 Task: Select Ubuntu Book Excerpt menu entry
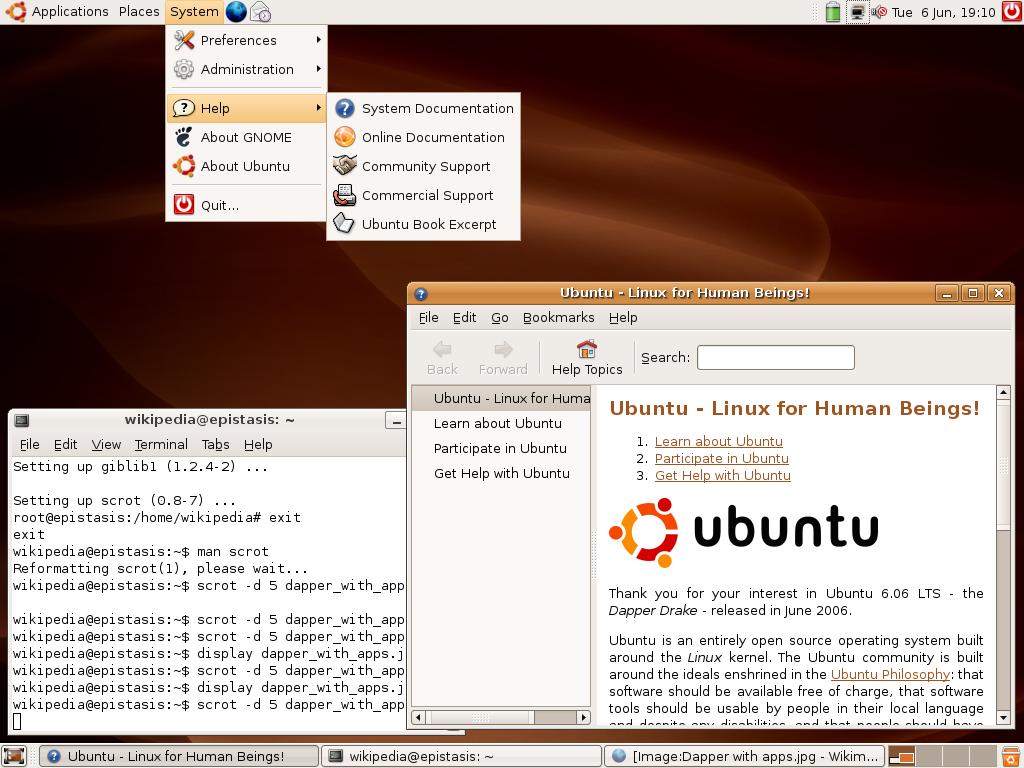click(428, 224)
